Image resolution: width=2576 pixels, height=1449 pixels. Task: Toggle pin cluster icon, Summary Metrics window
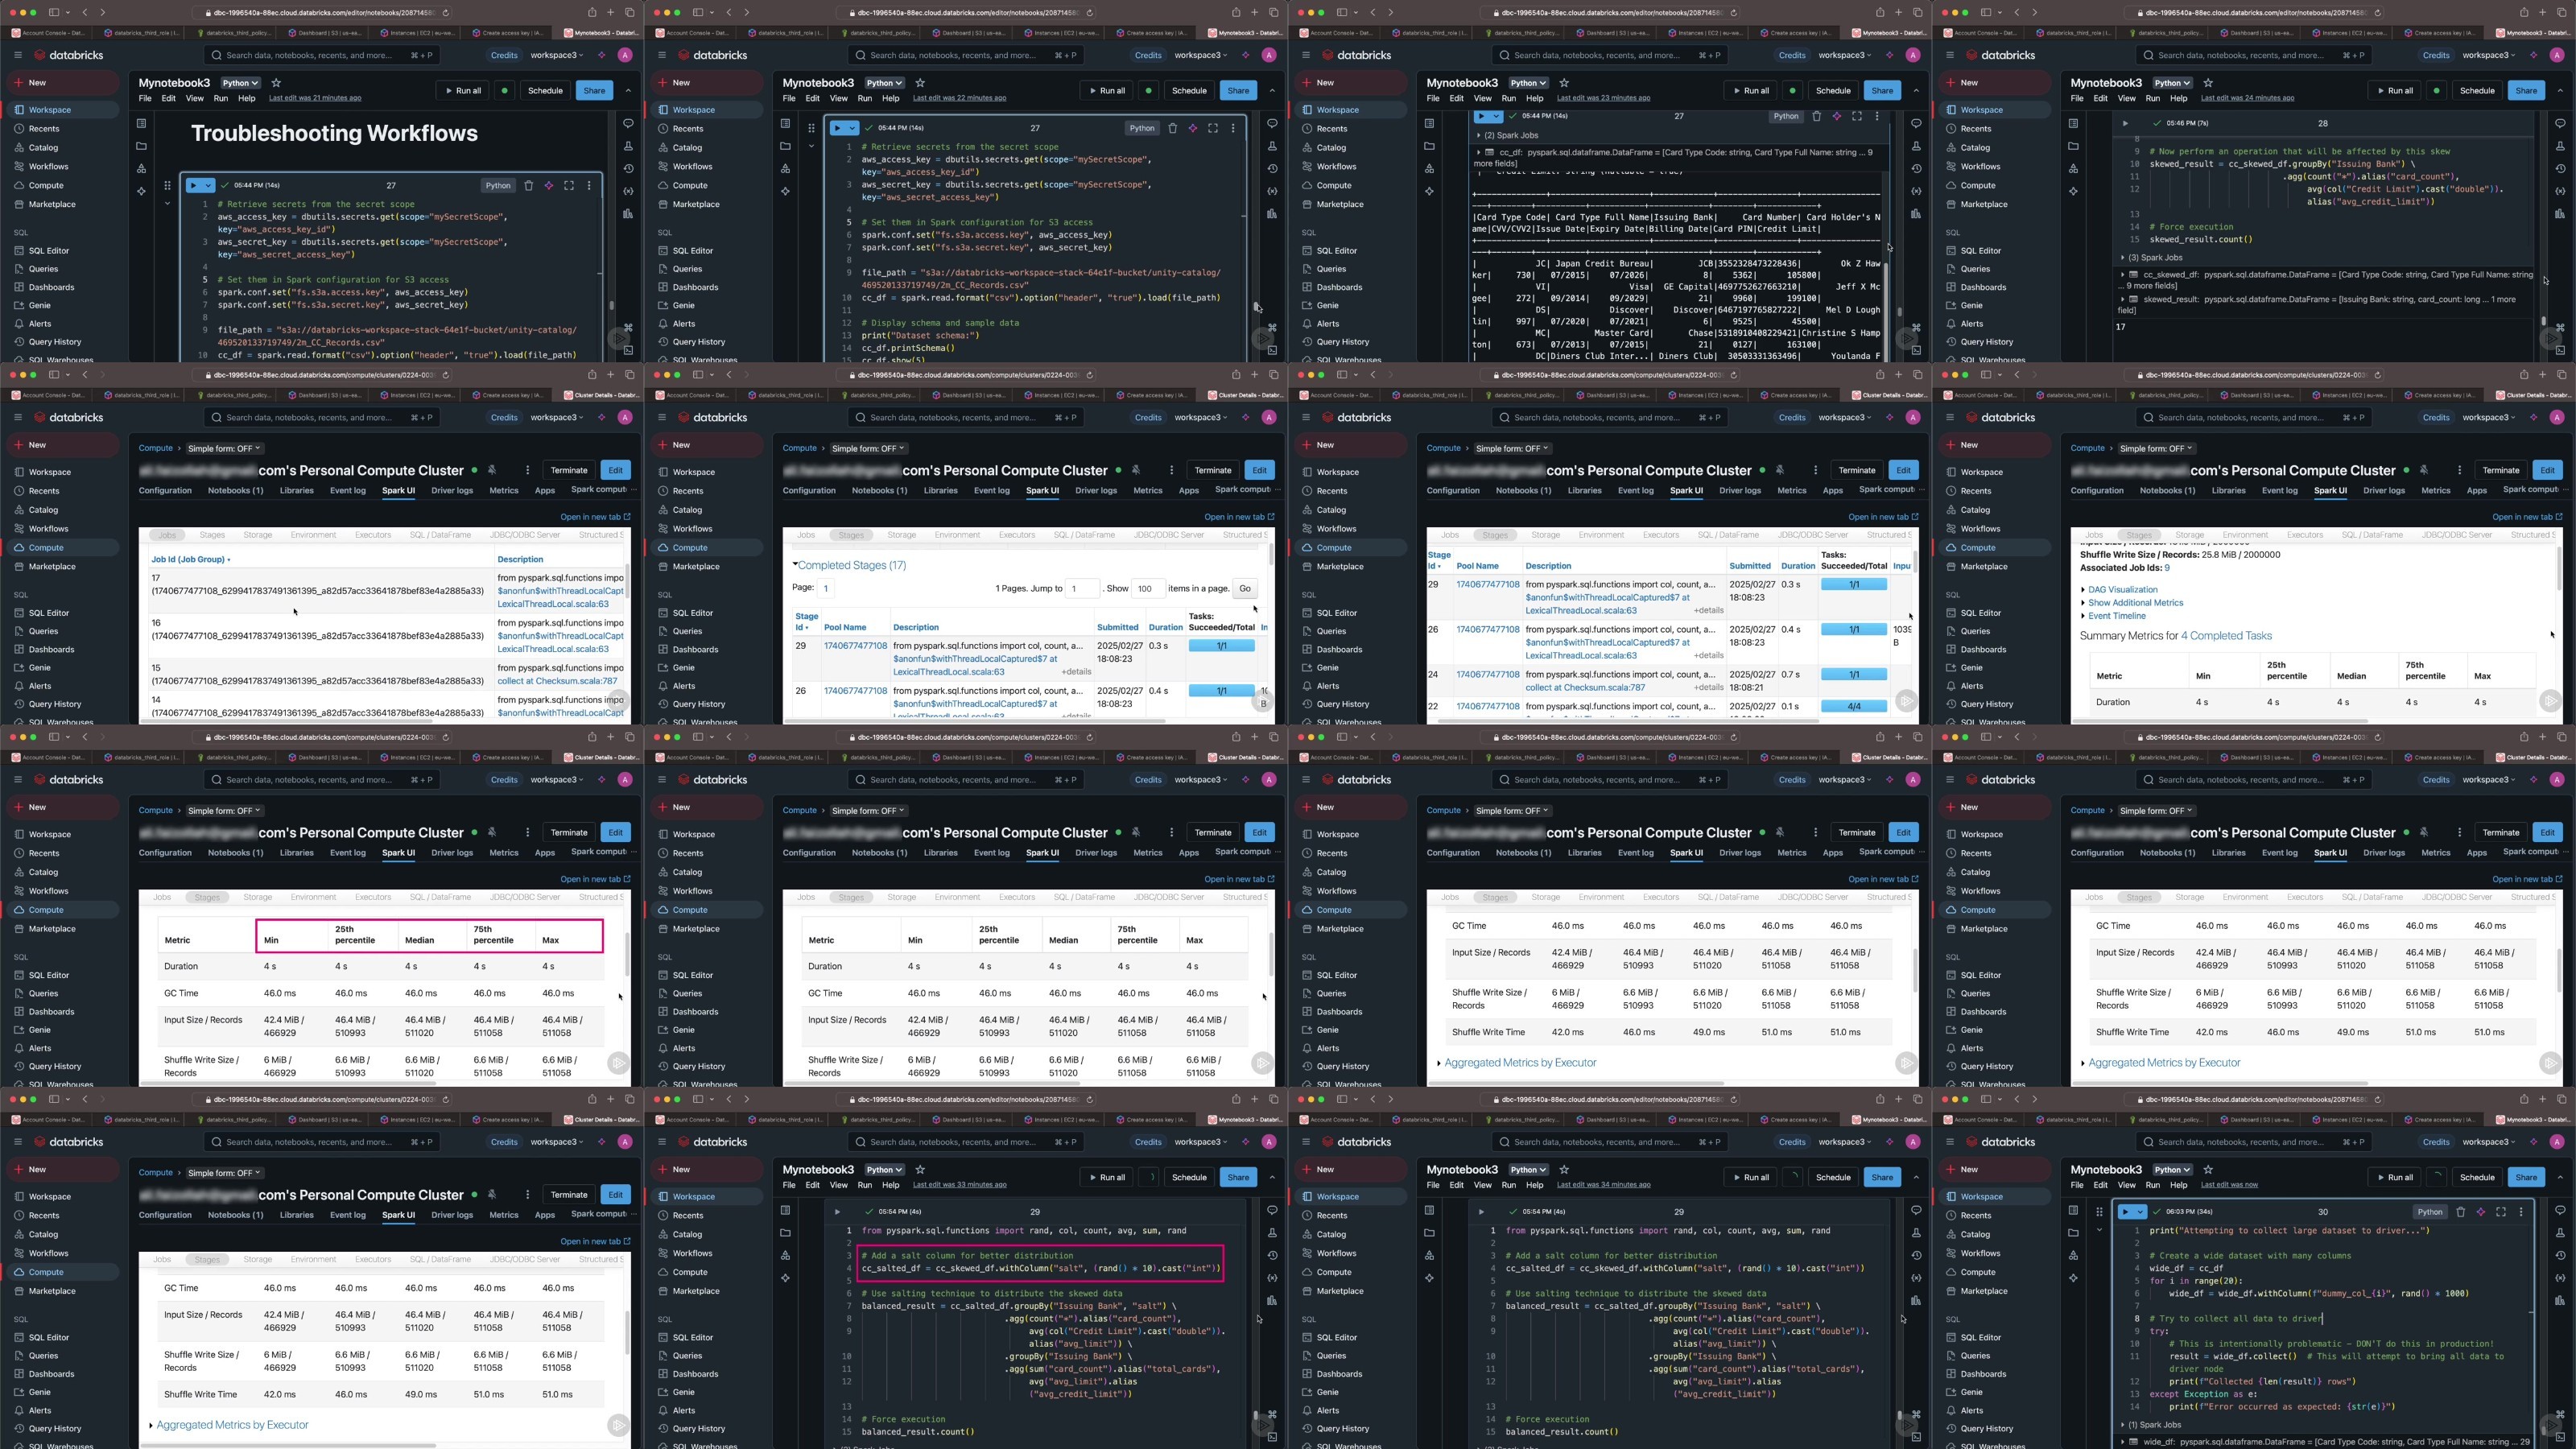(x=2423, y=470)
